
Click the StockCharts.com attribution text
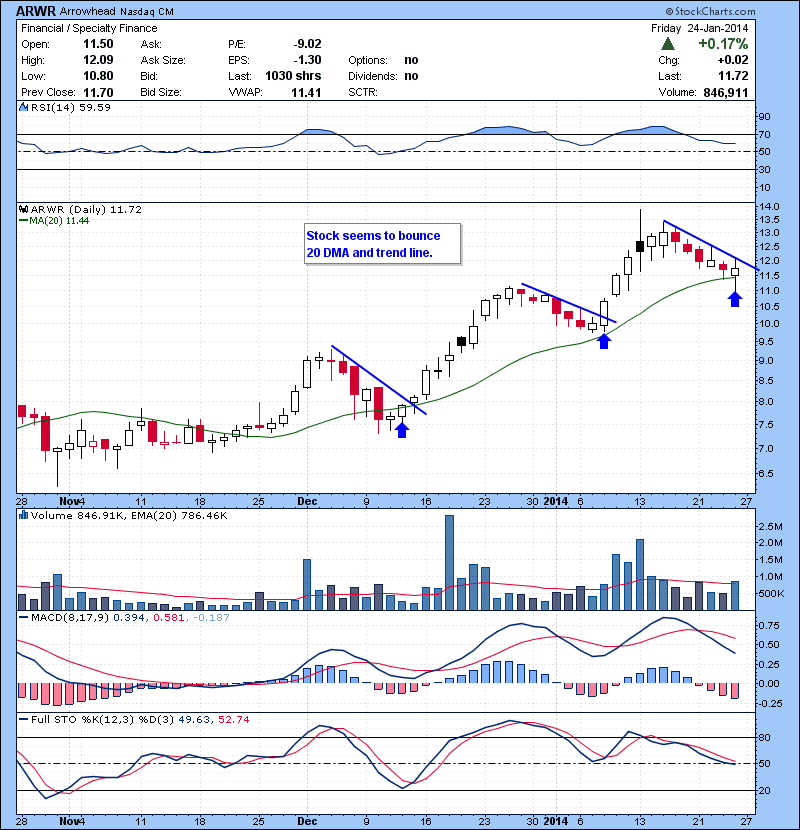711,11
